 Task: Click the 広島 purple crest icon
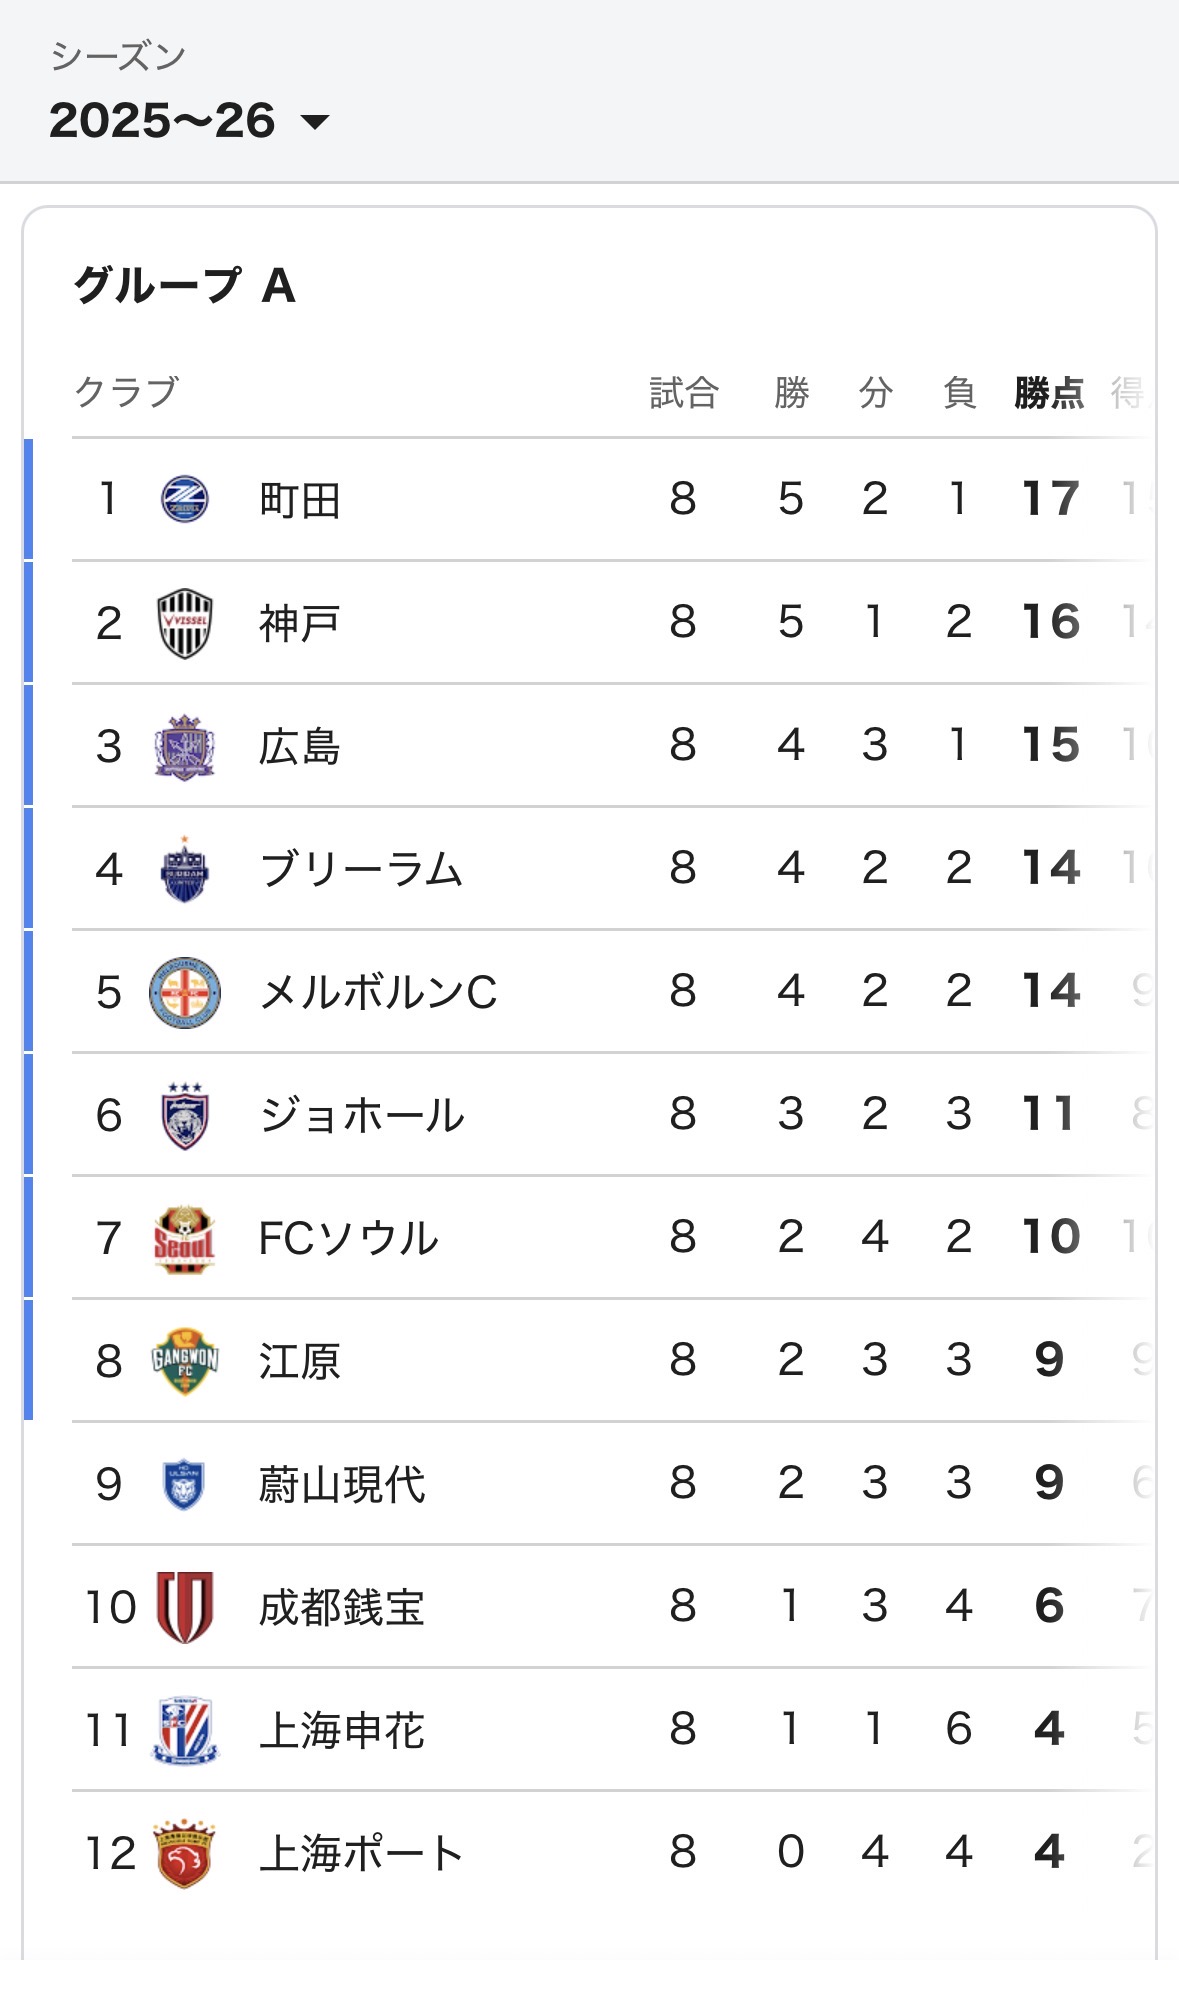185,747
